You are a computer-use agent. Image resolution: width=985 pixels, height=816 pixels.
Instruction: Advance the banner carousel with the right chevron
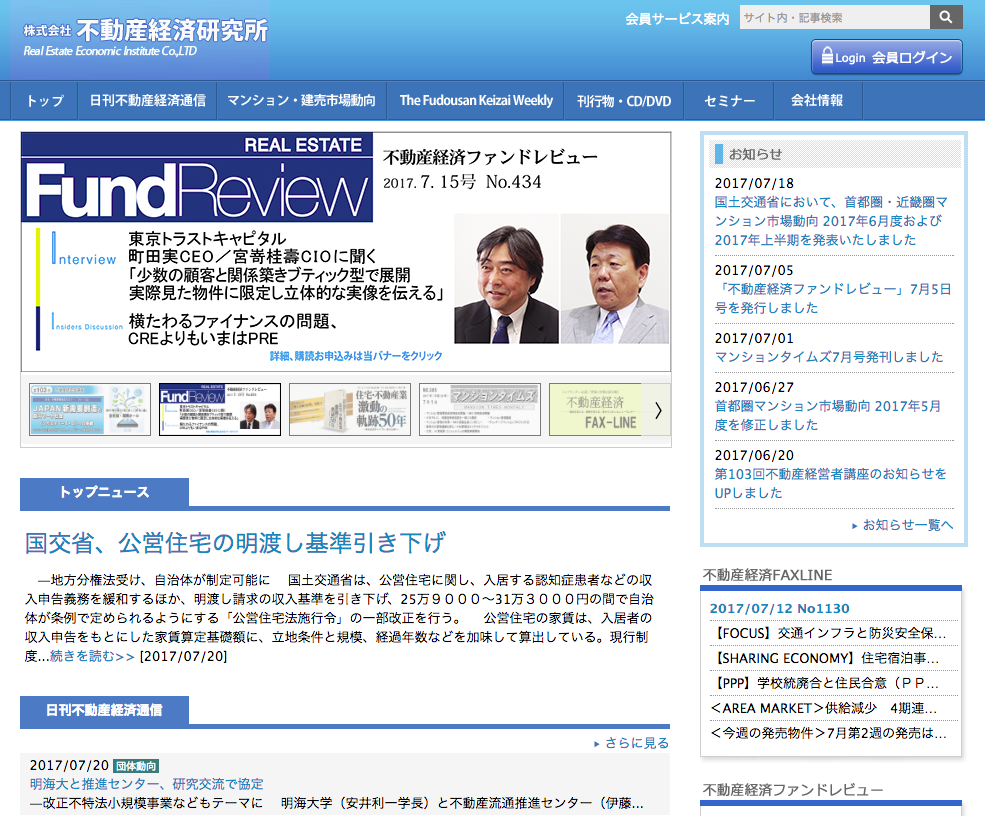pyautogui.click(x=657, y=409)
